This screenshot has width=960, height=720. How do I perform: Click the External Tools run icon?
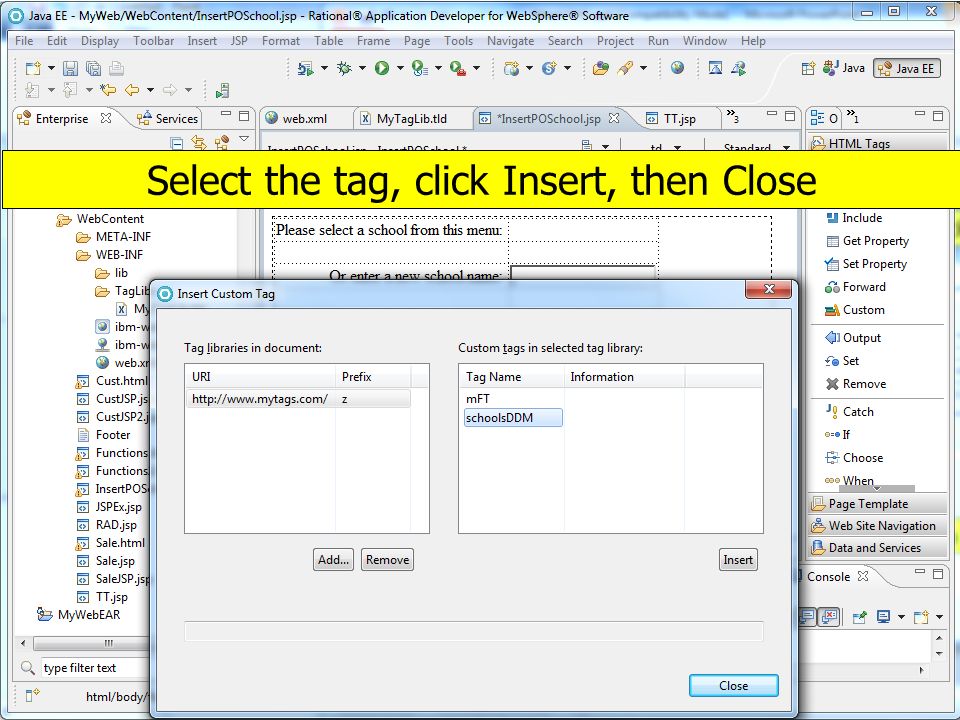[458, 68]
